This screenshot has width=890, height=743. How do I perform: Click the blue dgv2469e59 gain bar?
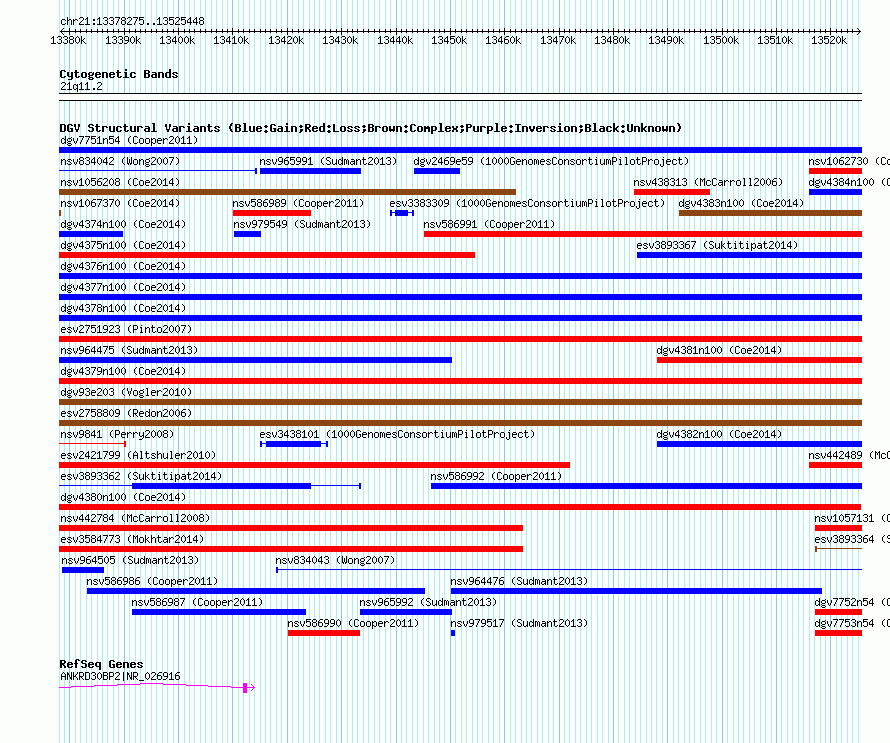(x=437, y=171)
